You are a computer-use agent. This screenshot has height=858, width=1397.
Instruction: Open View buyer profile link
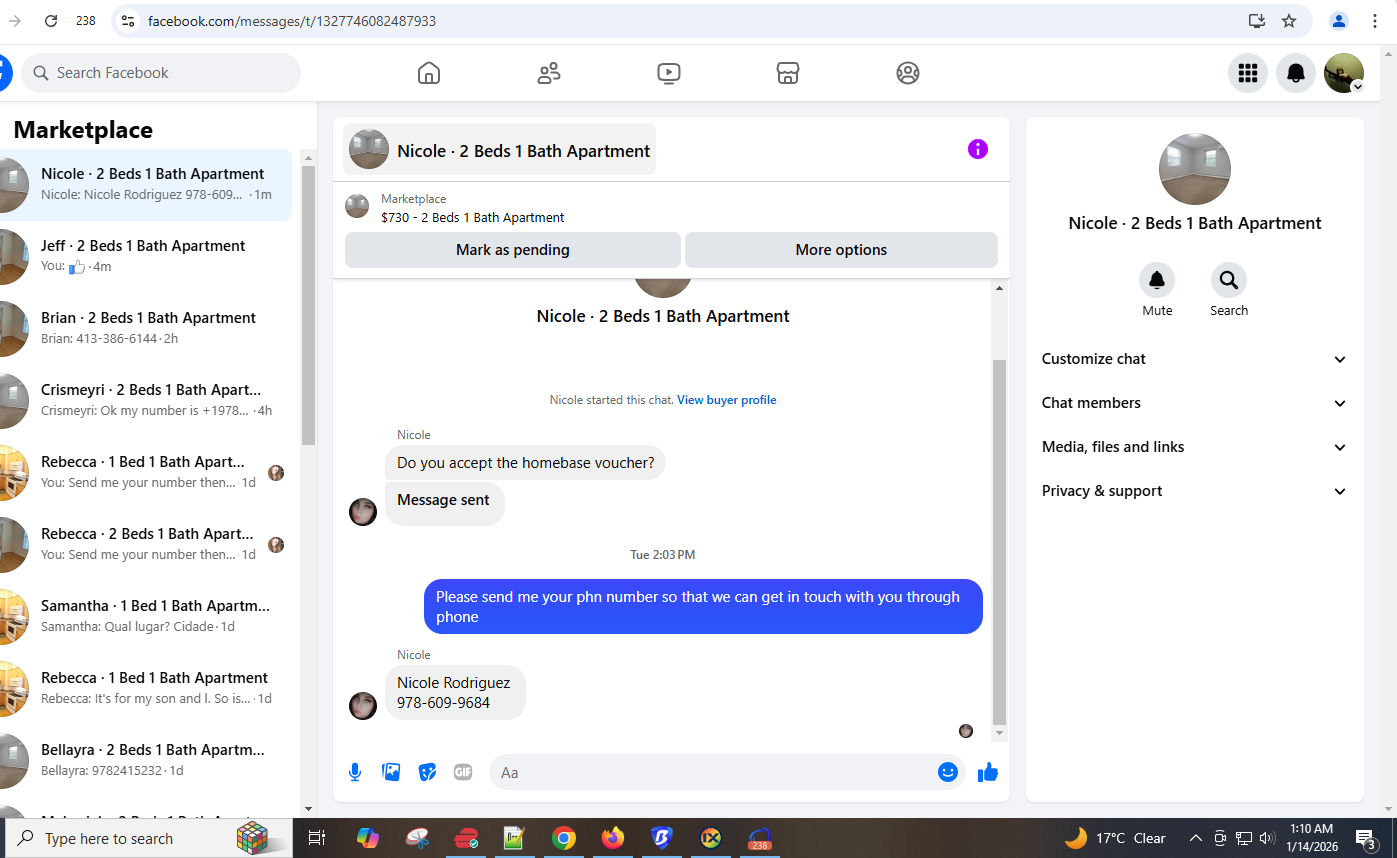coord(726,400)
